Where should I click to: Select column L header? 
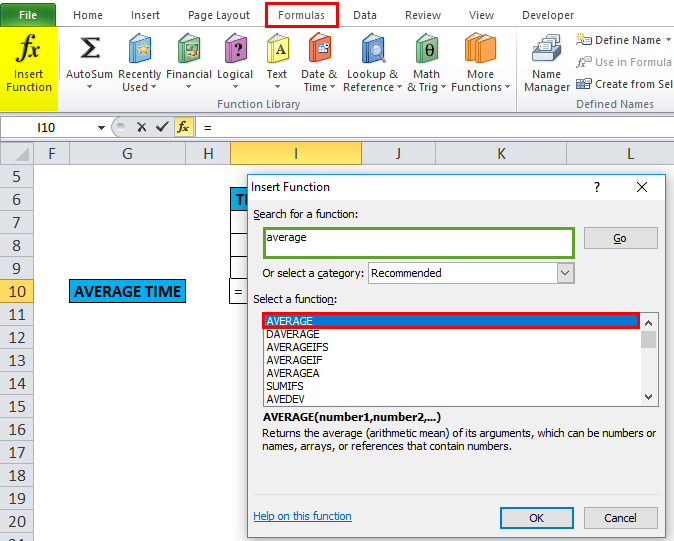[x=621, y=154]
